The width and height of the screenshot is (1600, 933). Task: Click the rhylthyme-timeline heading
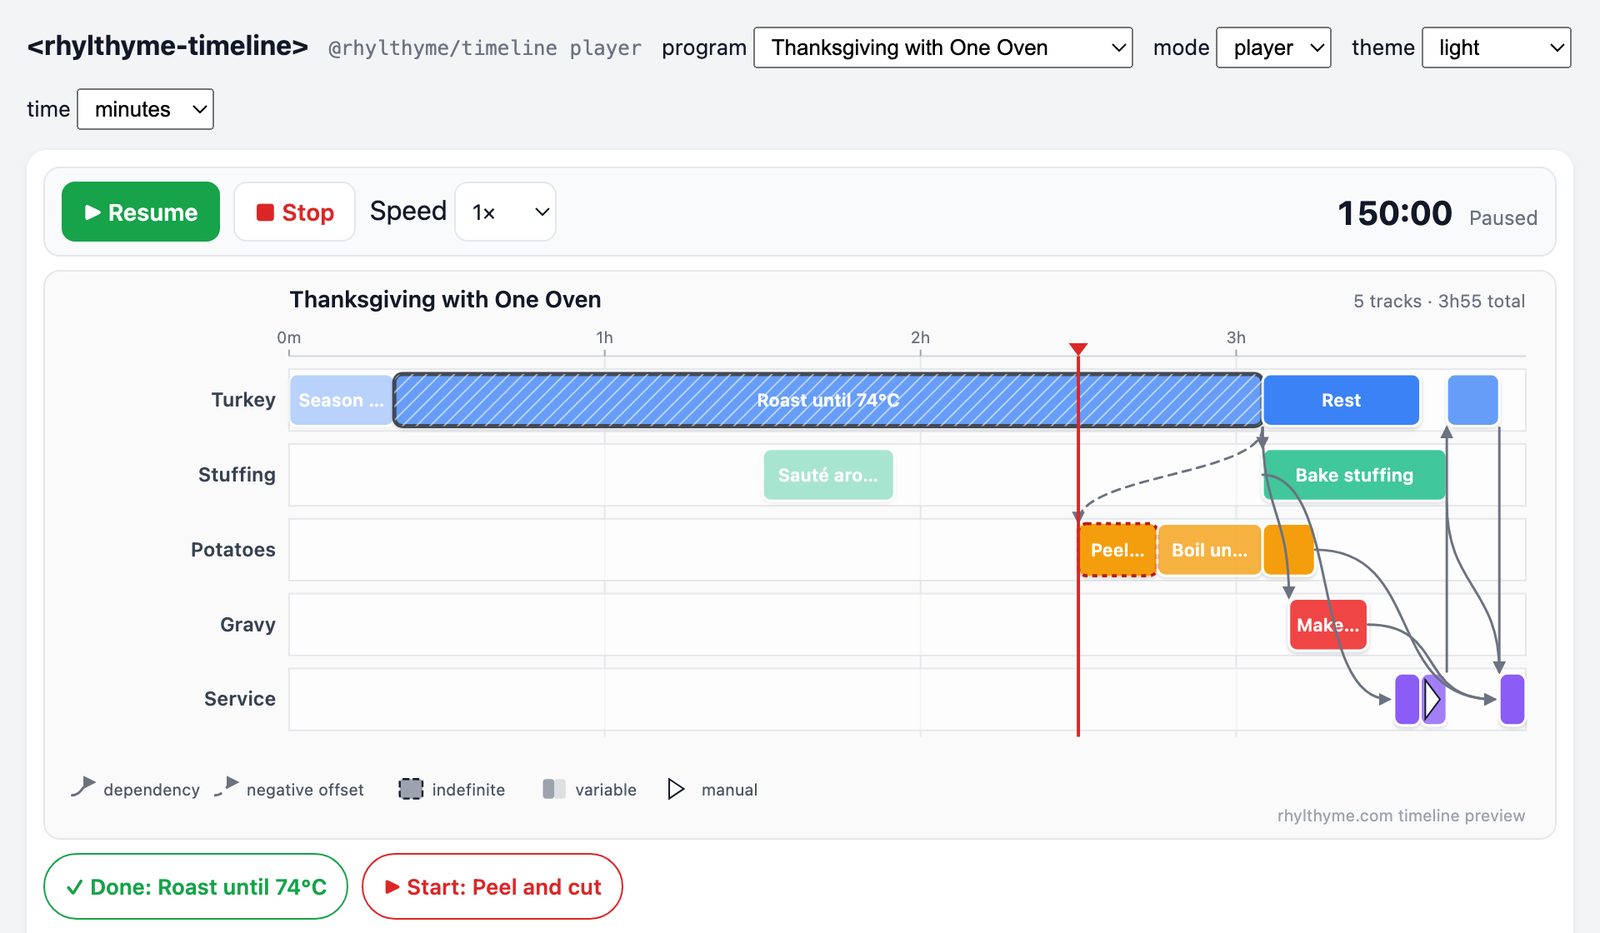(168, 46)
